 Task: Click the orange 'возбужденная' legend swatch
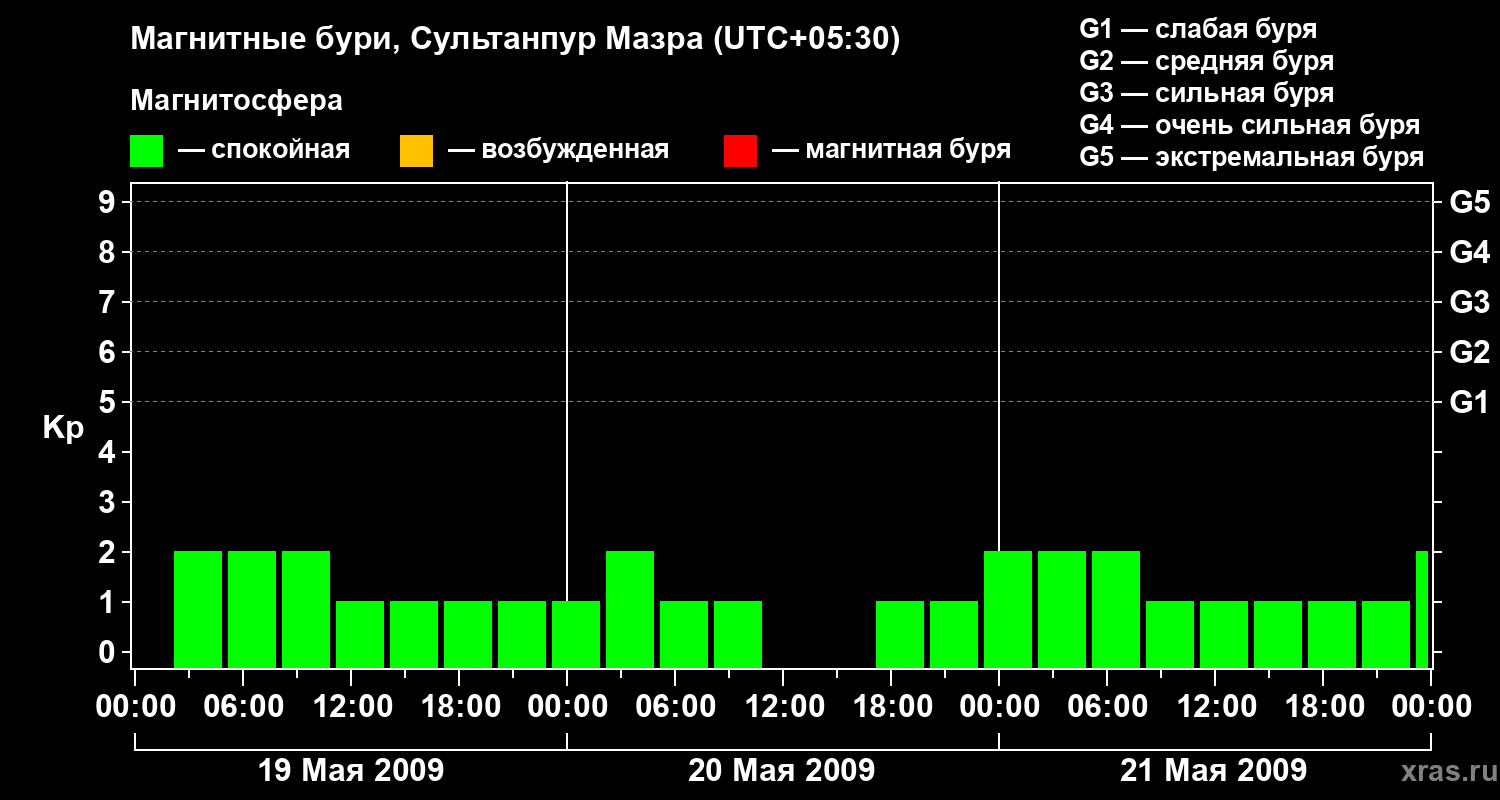tap(416, 151)
